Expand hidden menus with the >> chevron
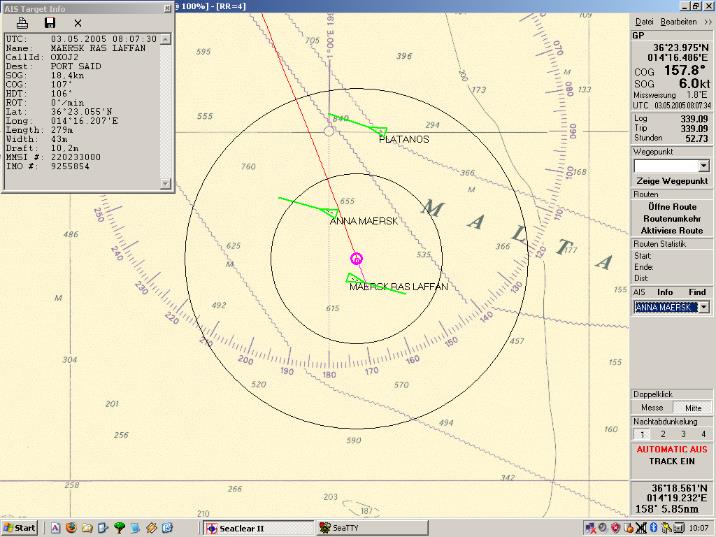The height and width of the screenshot is (537, 716). pyautogui.click(x=707, y=21)
